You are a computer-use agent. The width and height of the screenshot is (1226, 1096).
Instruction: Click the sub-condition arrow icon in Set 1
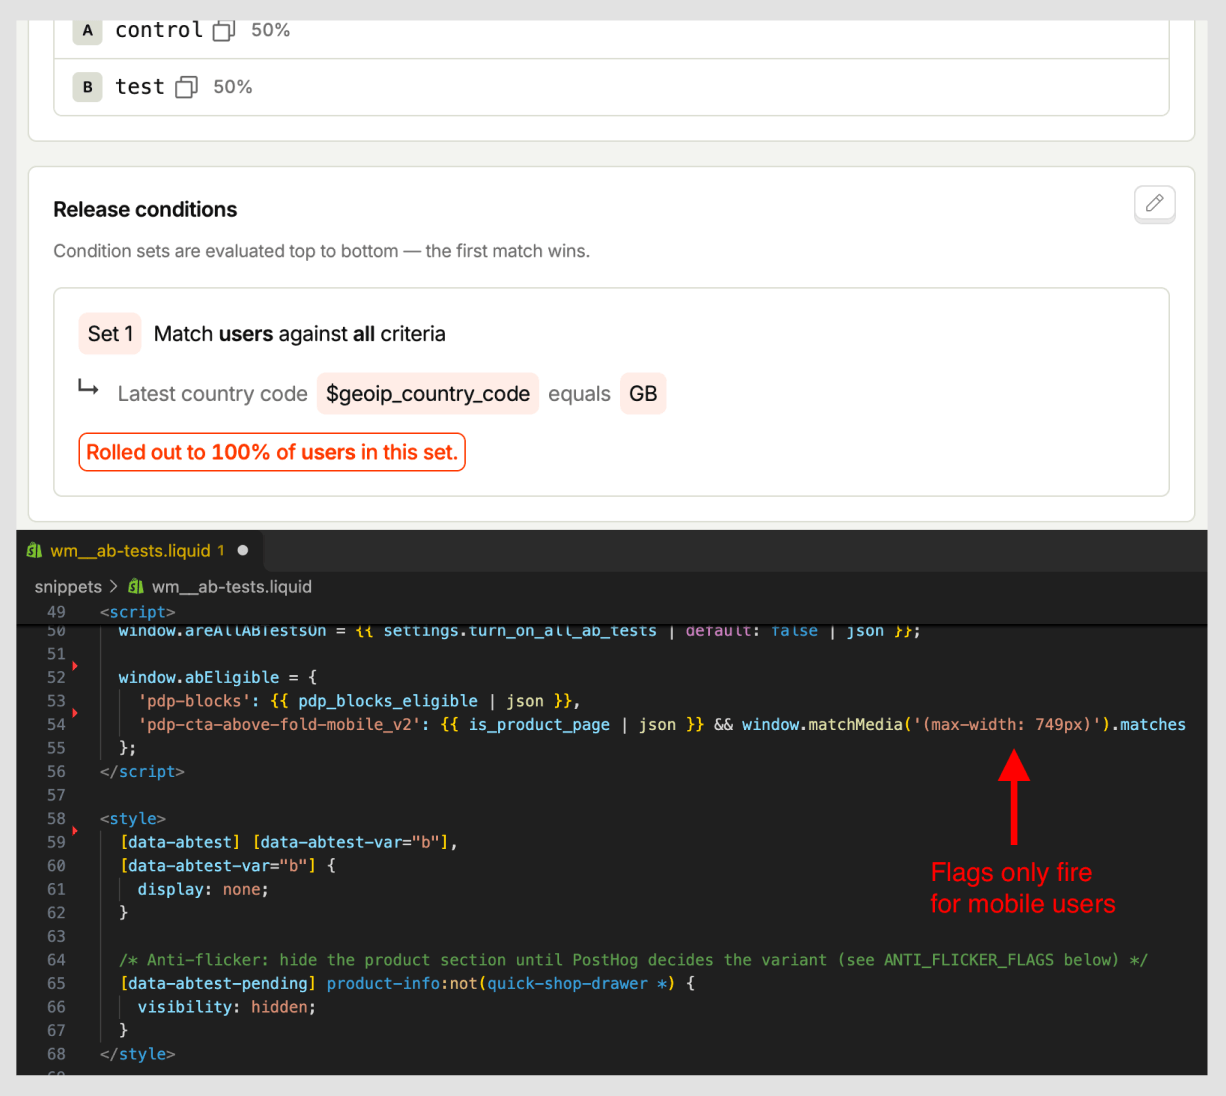[89, 388]
